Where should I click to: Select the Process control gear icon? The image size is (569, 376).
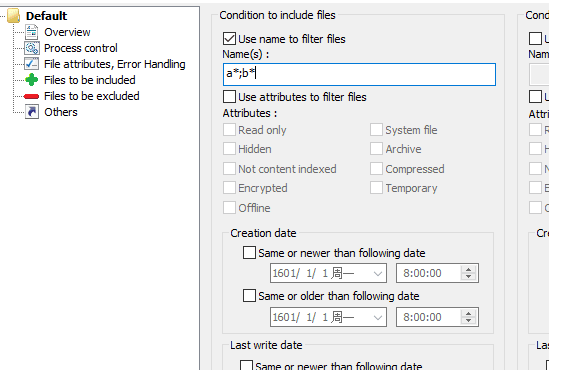[32, 48]
